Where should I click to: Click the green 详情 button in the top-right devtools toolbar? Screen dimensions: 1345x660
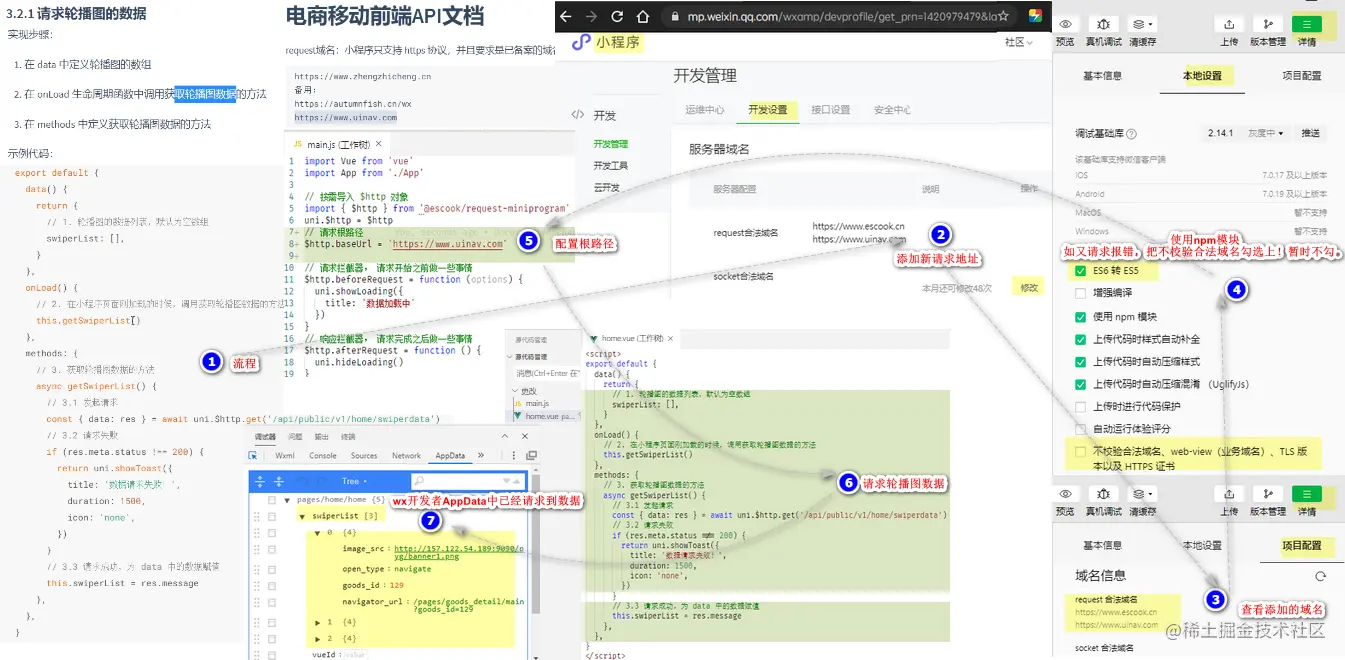click(1306, 25)
